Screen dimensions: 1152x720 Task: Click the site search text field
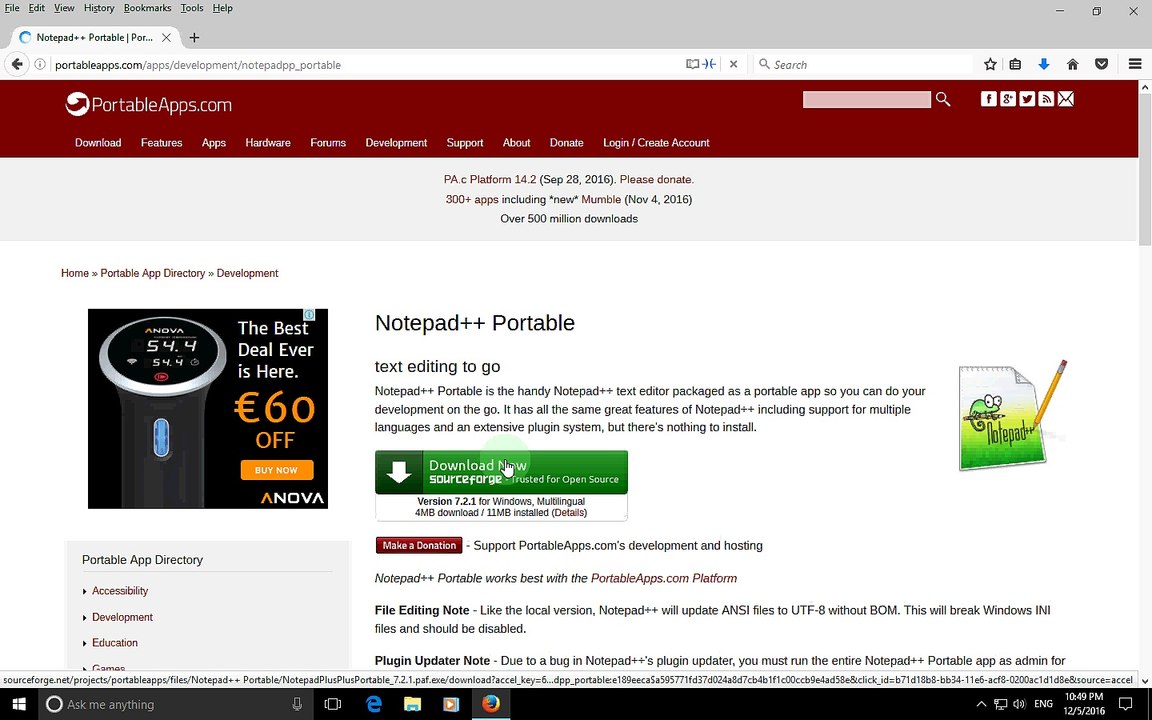tap(866, 99)
